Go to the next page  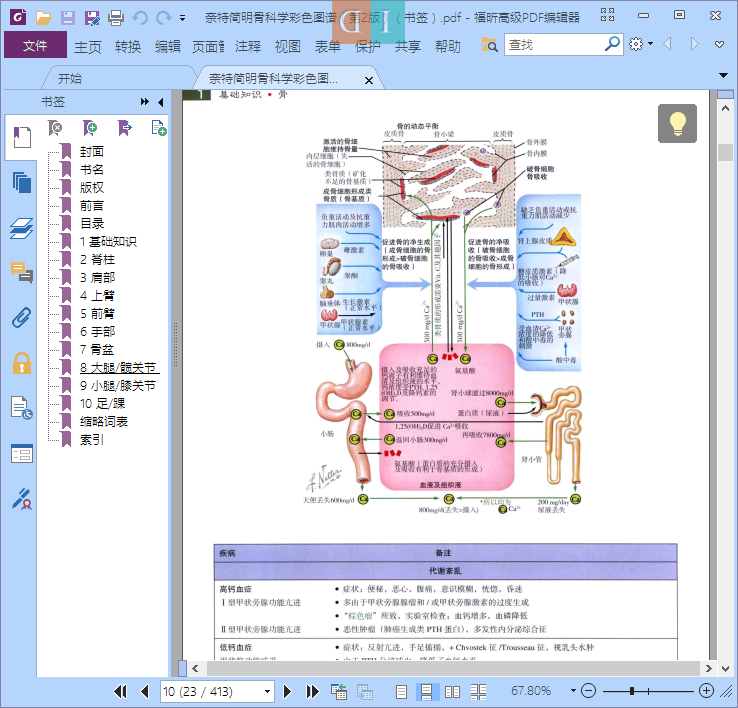pos(287,691)
